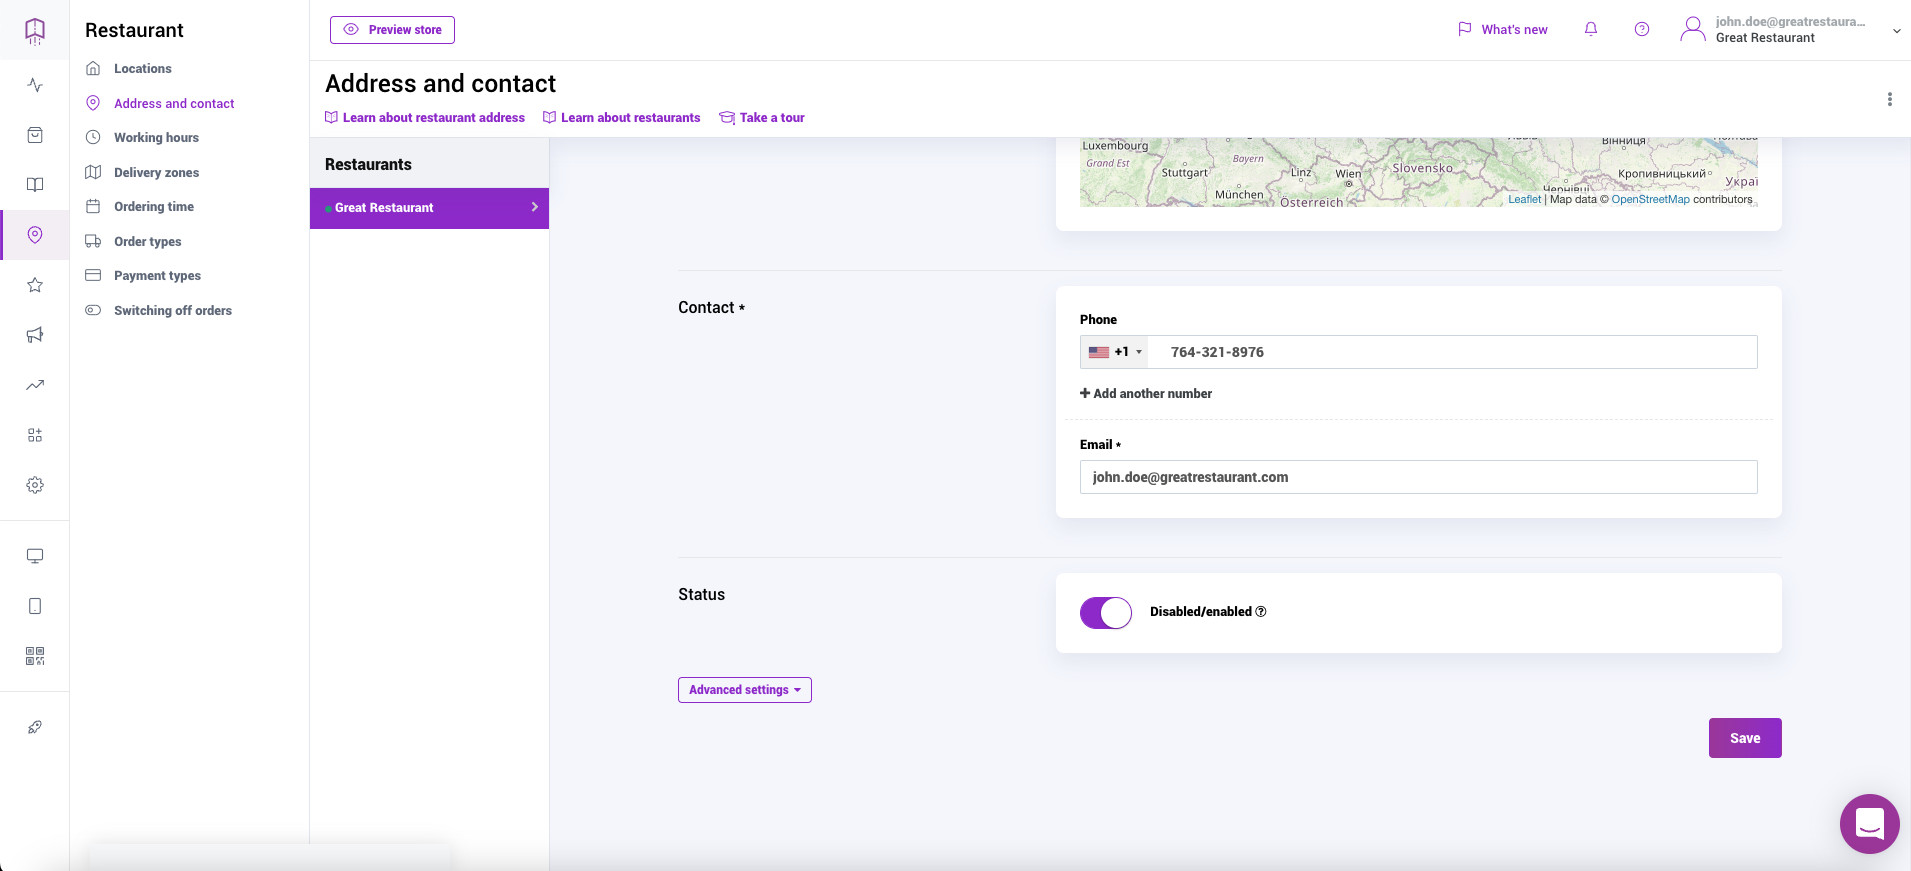Open the three-dot more options menu
1911x871 pixels.
pyautogui.click(x=1889, y=99)
